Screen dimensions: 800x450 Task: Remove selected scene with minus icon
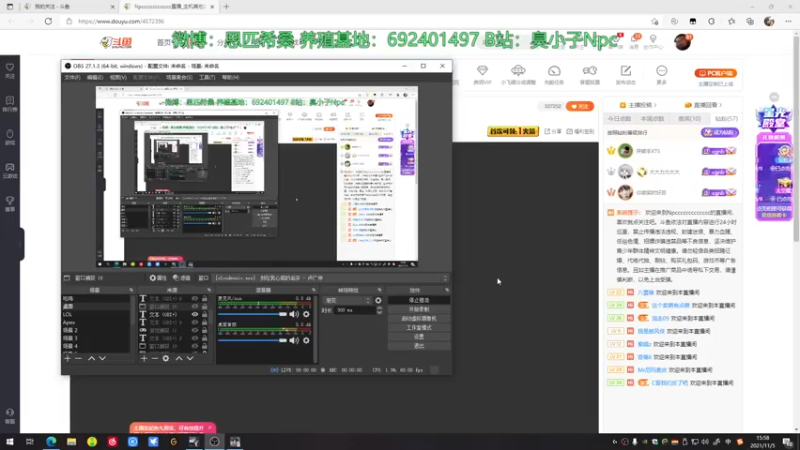(78, 359)
